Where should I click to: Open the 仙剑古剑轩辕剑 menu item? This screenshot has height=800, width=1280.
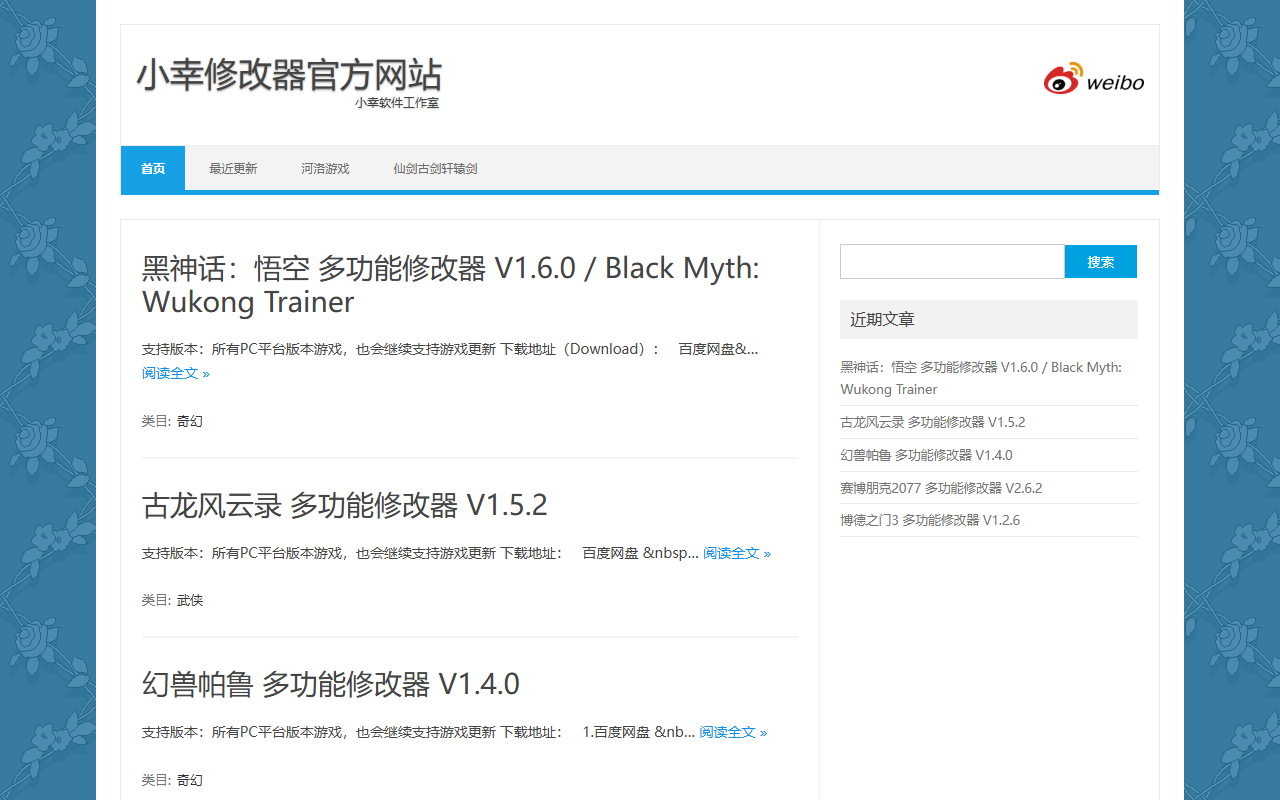pyautogui.click(x=435, y=168)
